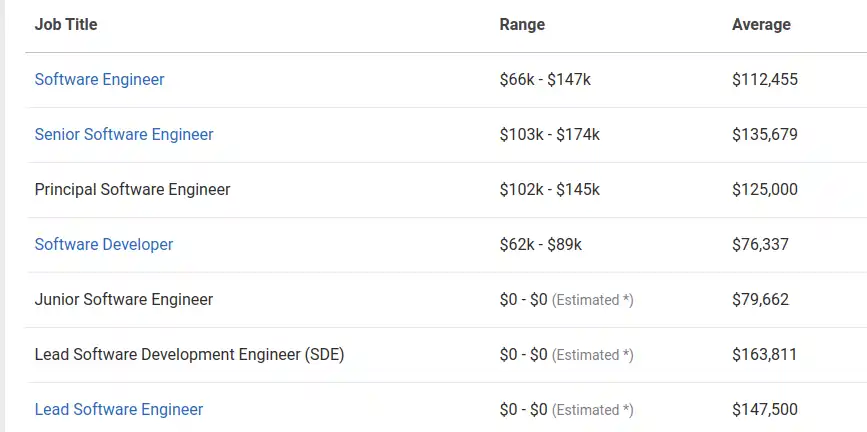Click the $135,679 average salary value
The width and height of the screenshot is (867, 432).
pyautogui.click(x=765, y=134)
